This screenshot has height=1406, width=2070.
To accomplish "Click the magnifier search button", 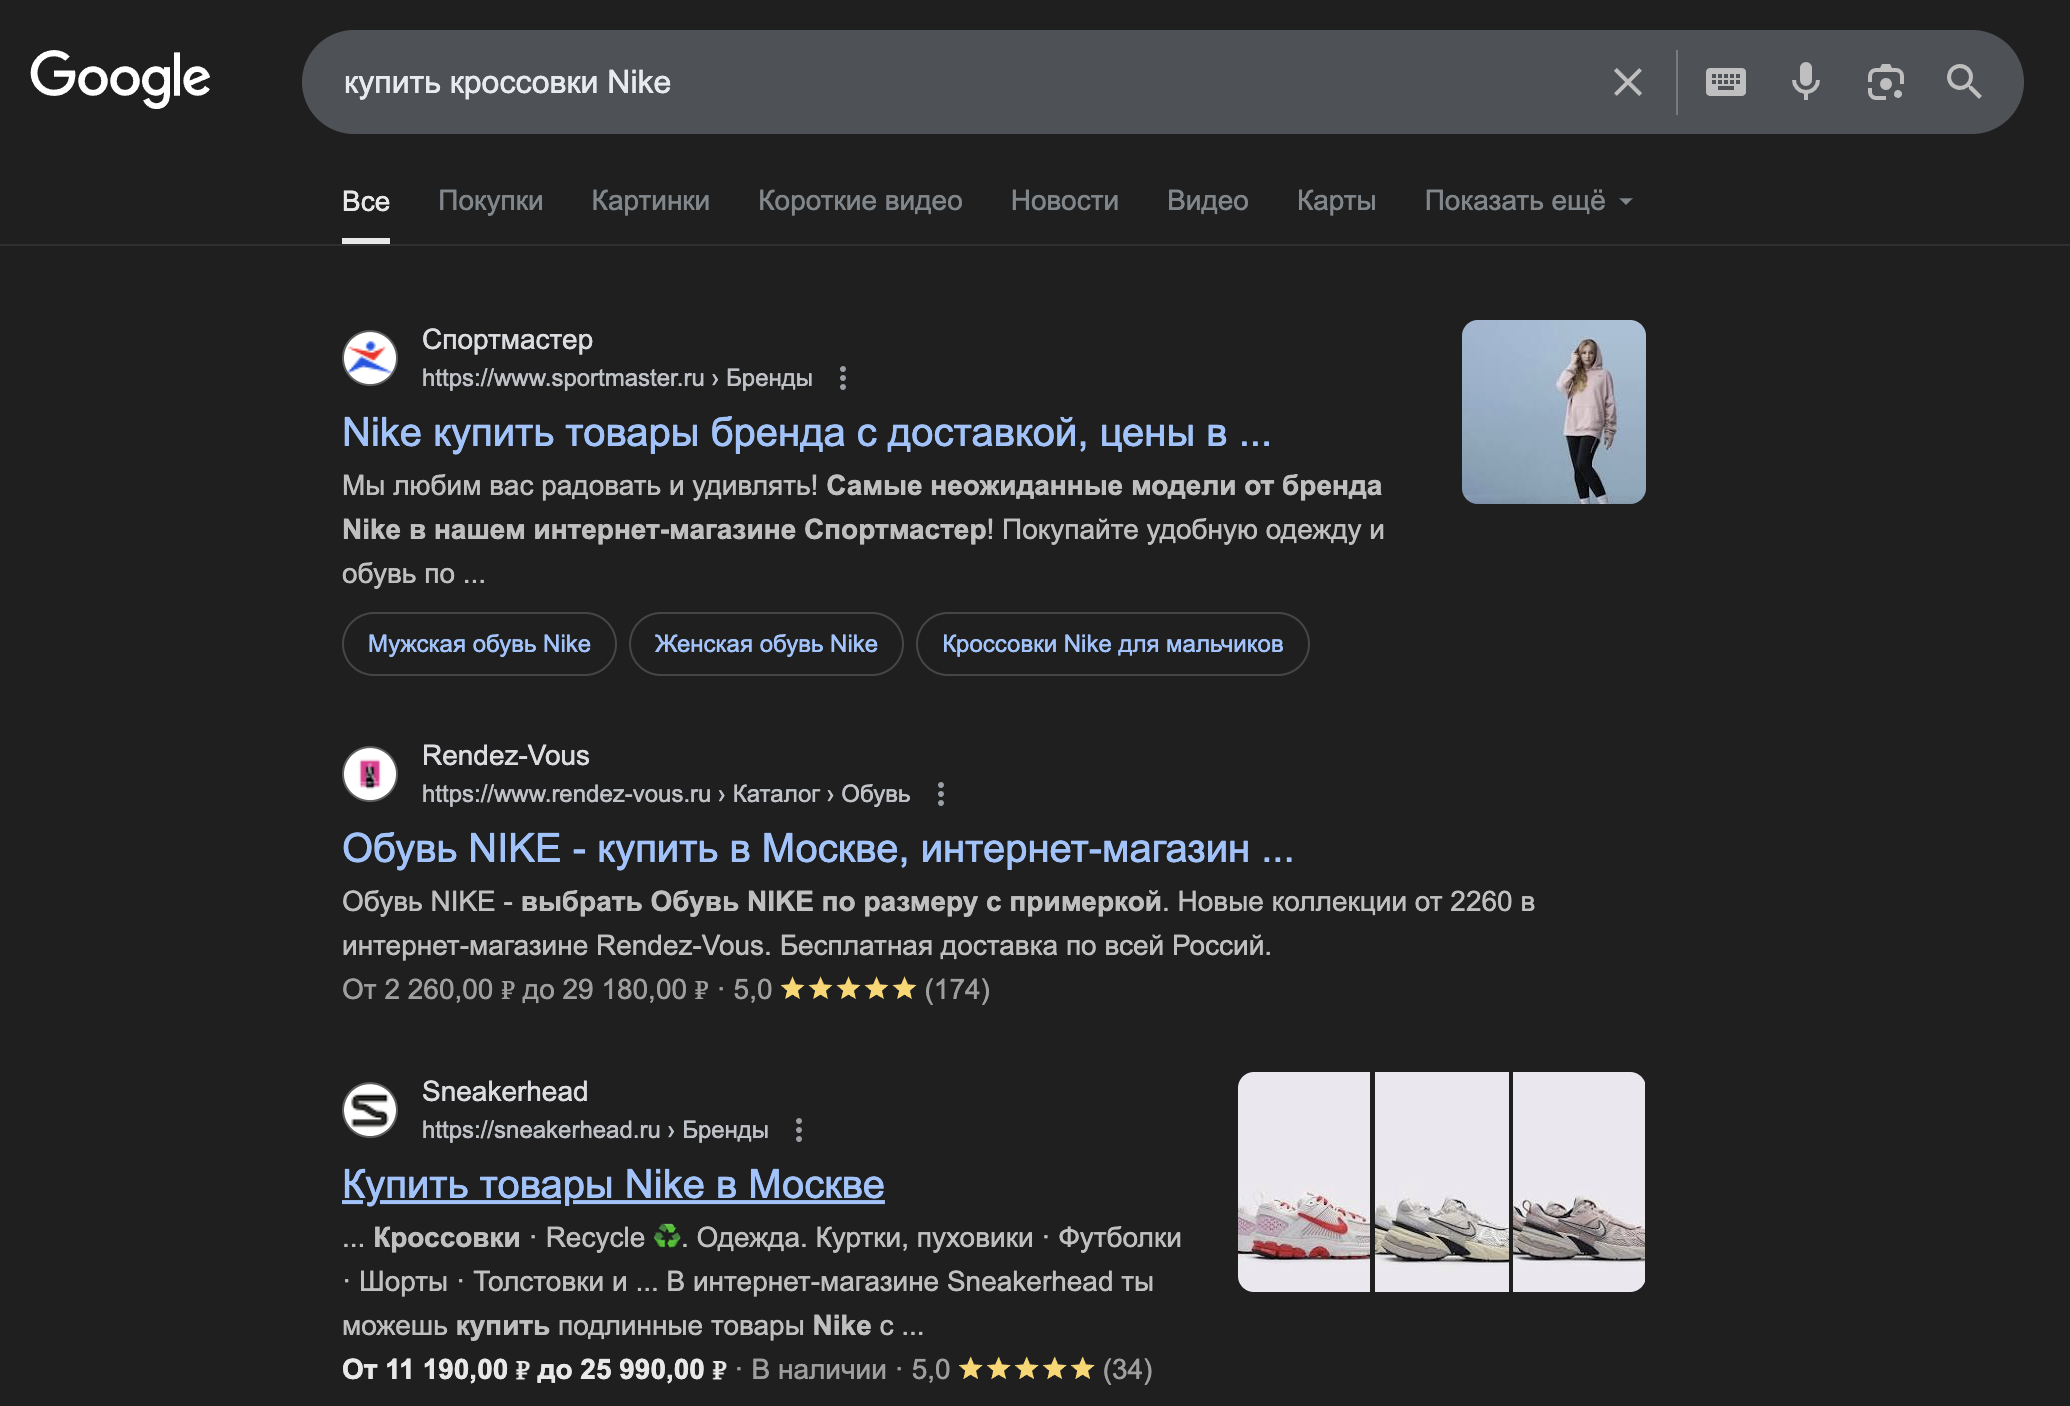I will (x=1964, y=82).
